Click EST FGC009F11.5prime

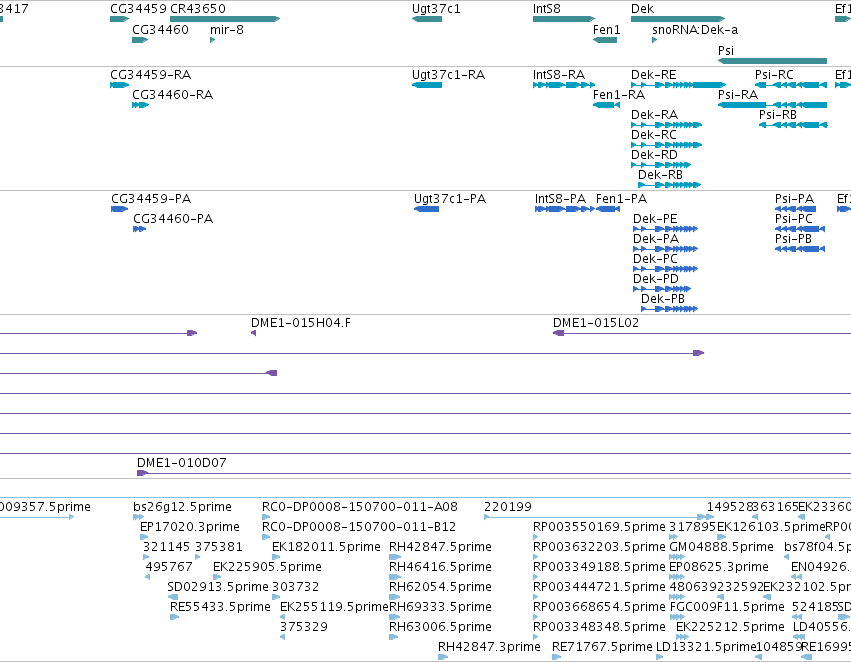click(x=677, y=617)
